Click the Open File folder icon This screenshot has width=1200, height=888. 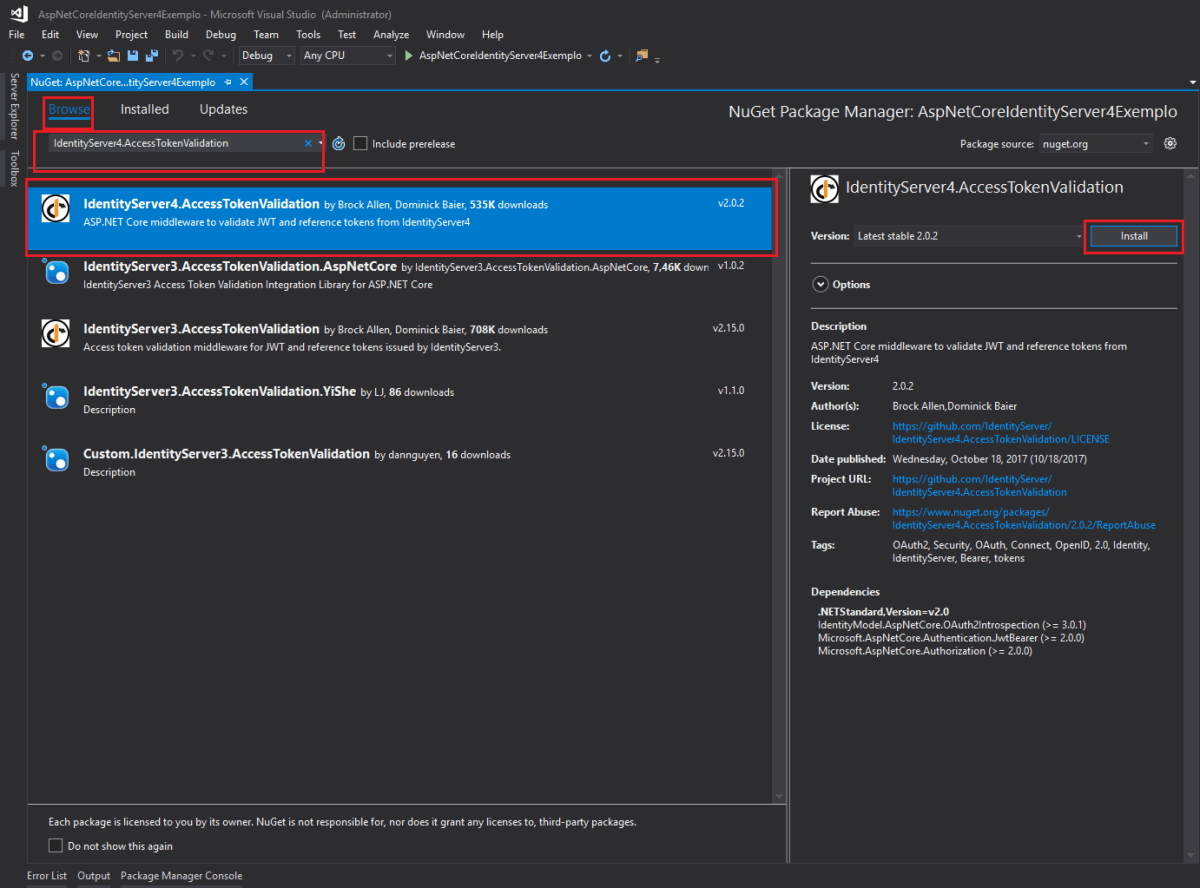[x=114, y=56]
